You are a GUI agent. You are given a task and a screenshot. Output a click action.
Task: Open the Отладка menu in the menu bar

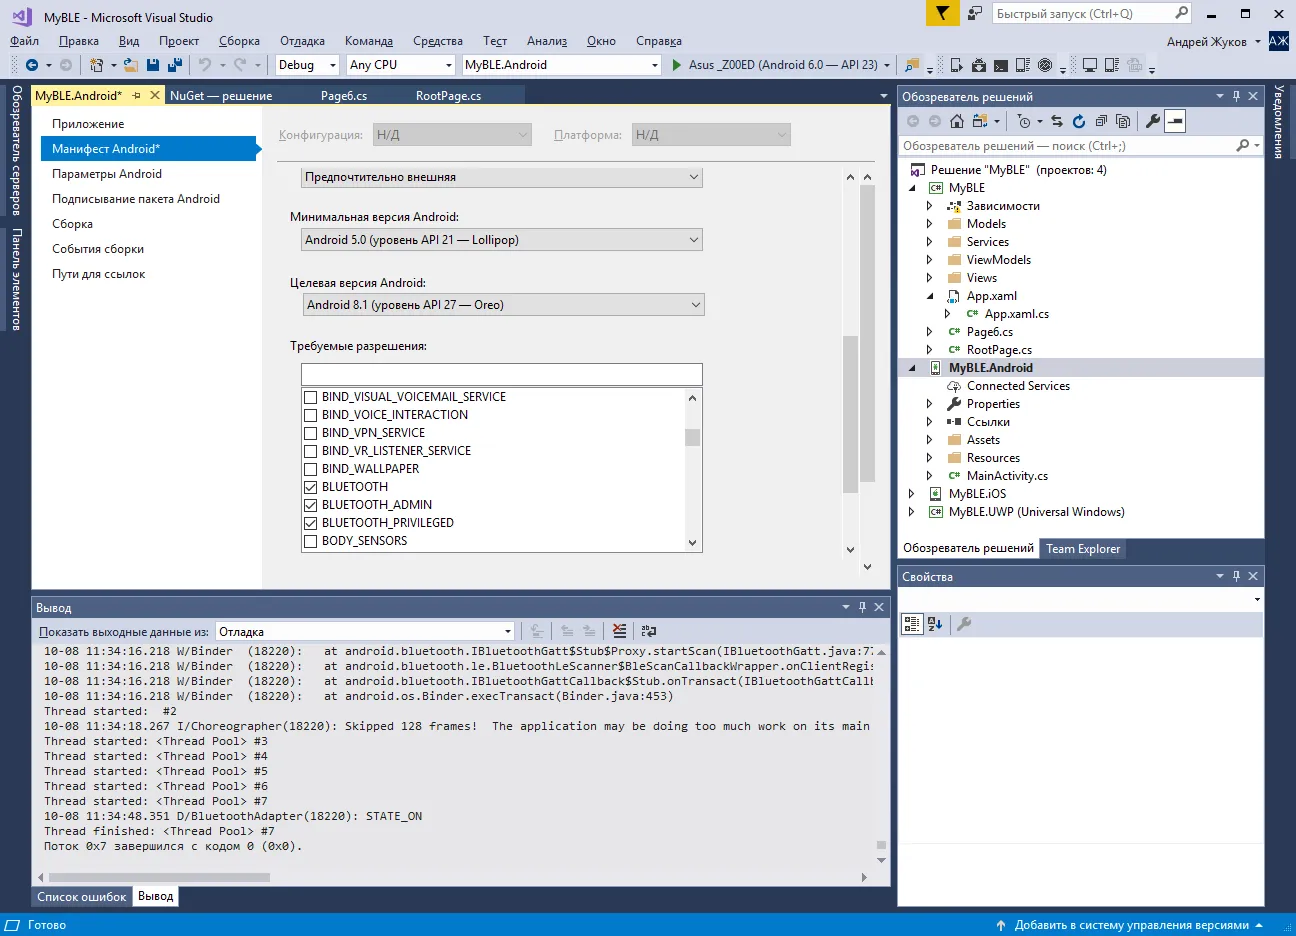tap(302, 41)
